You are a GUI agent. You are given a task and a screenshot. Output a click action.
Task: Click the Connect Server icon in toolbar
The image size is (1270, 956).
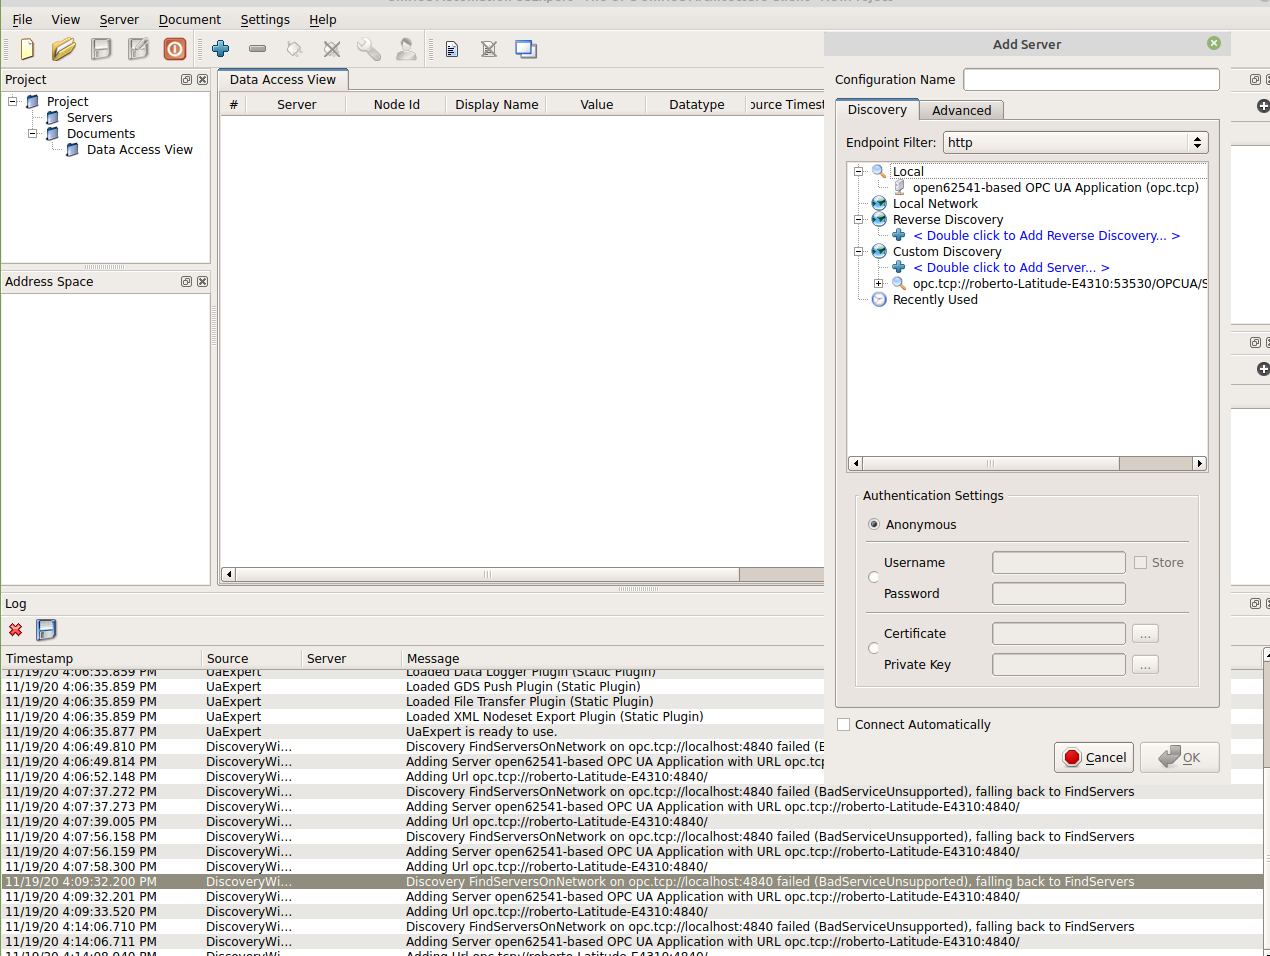(293, 48)
